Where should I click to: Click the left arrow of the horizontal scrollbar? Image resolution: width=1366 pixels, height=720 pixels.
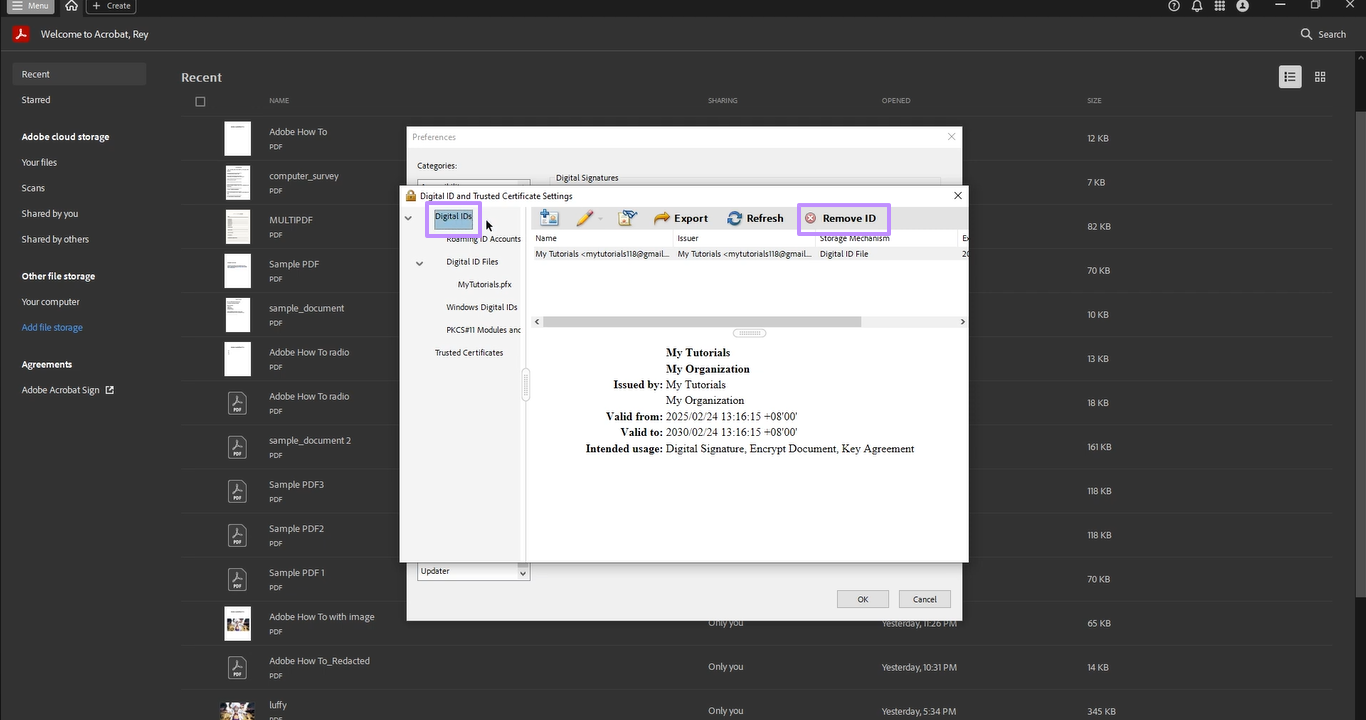pyautogui.click(x=537, y=322)
